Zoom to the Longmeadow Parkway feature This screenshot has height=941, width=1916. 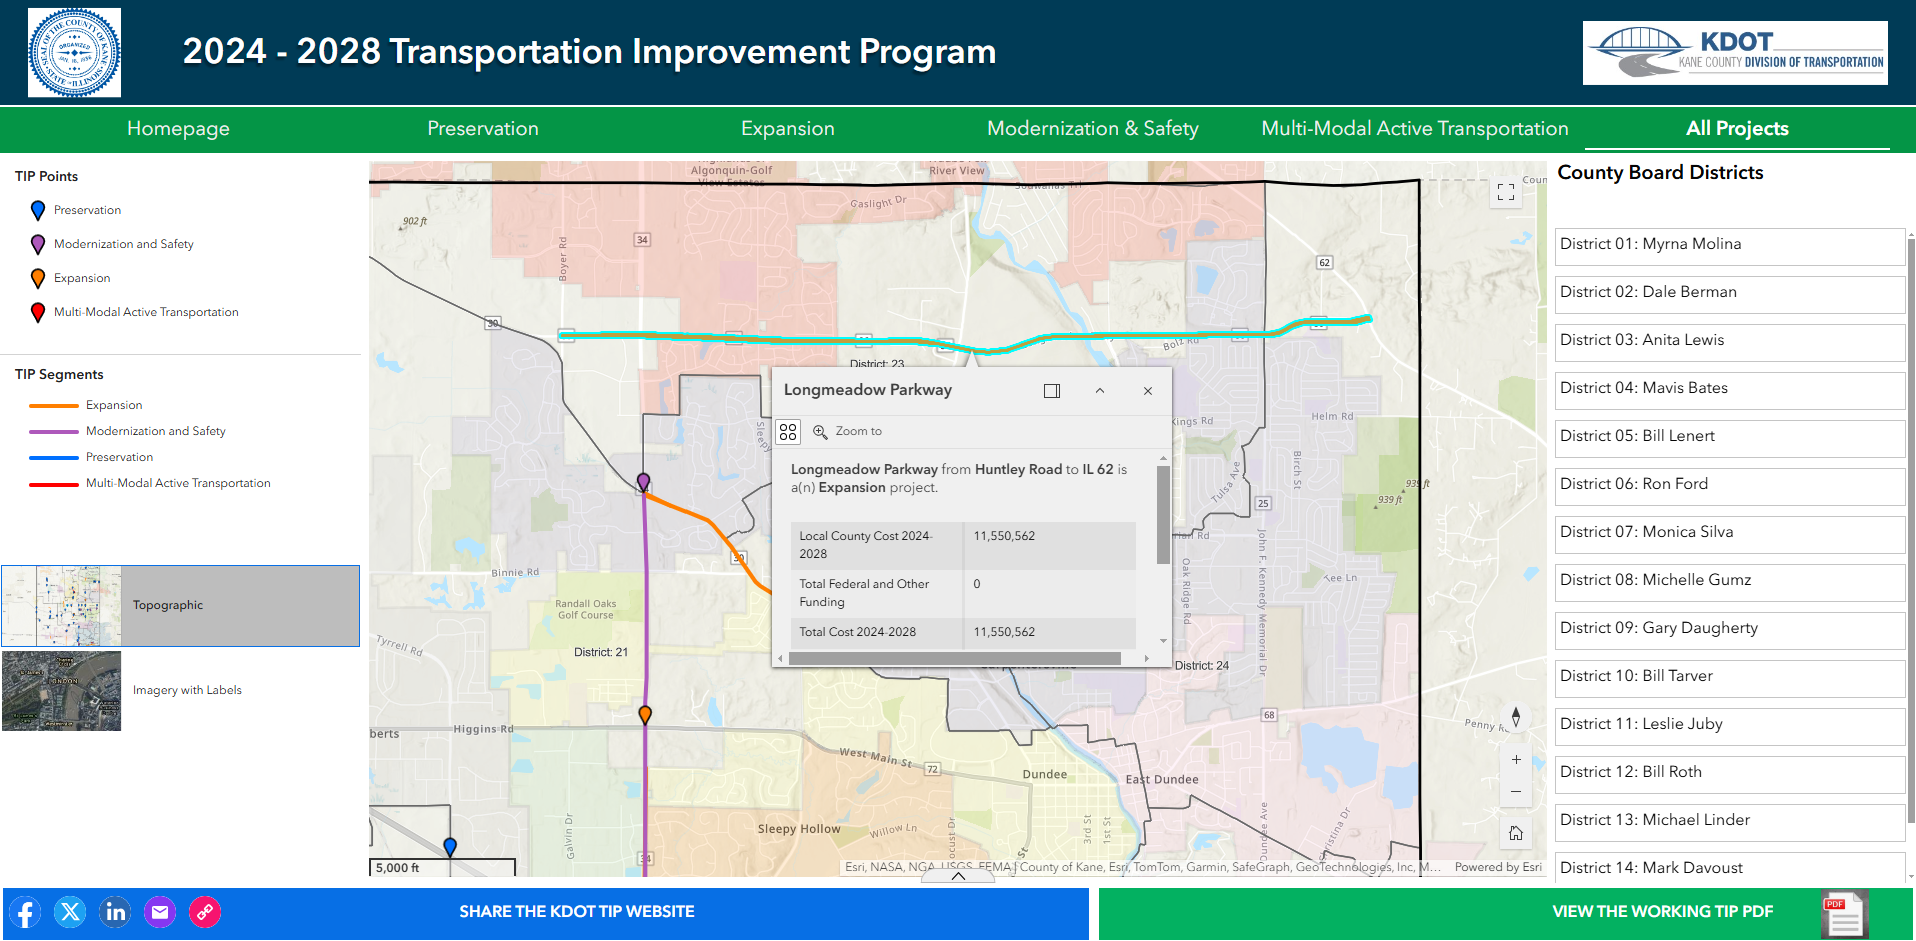848,431
